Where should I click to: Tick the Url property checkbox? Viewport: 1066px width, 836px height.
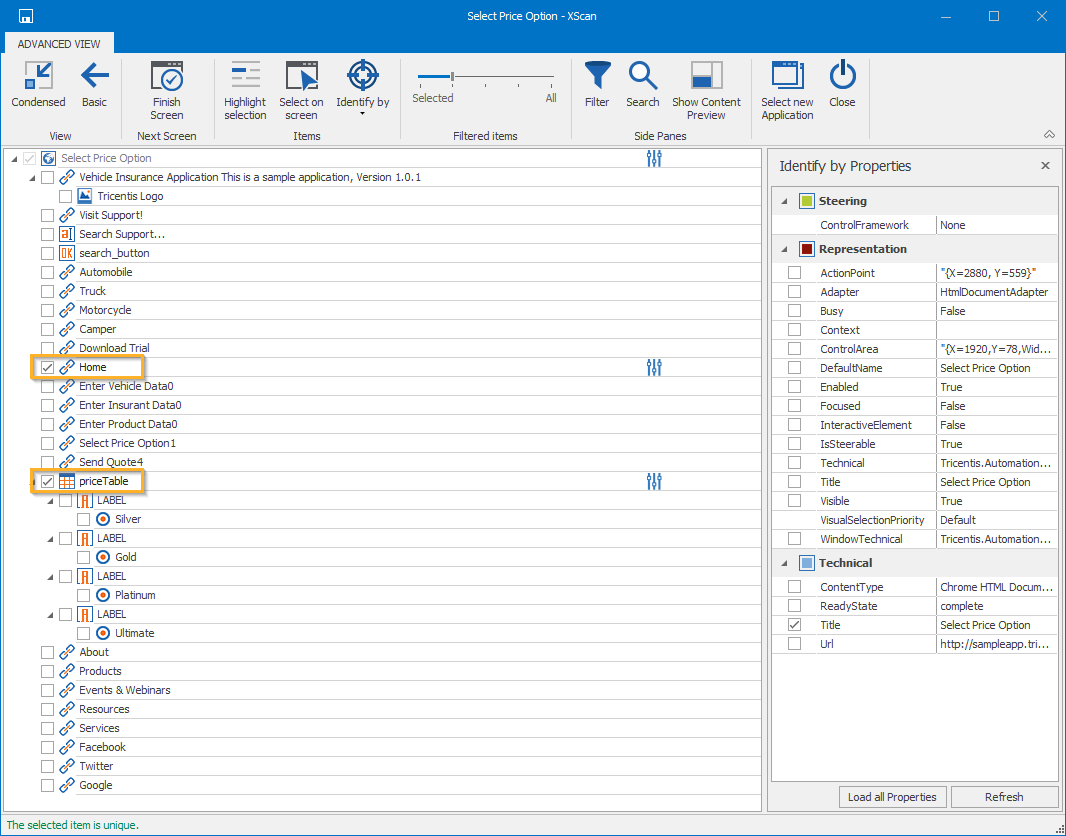pos(794,644)
